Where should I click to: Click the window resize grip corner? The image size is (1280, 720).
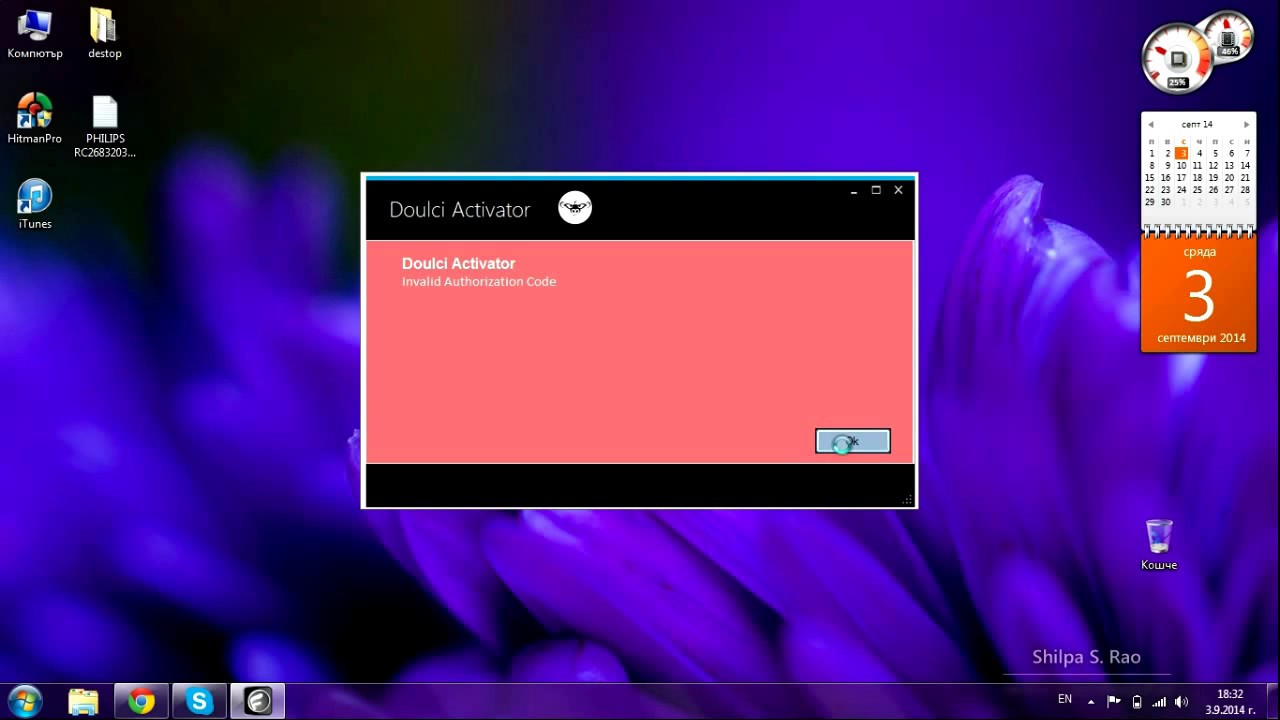[908, 499]
